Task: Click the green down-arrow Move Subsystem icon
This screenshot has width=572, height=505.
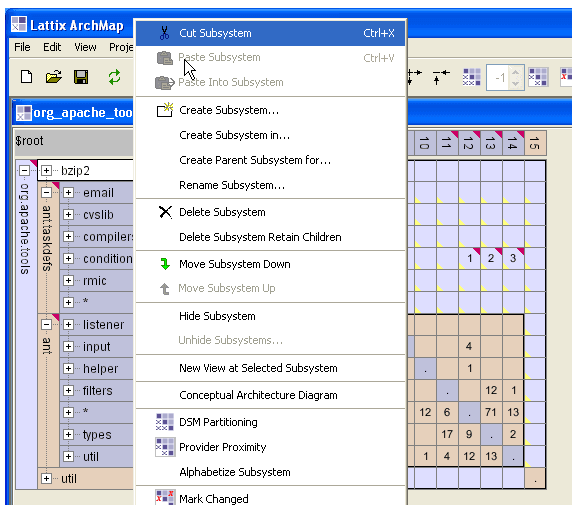Action: pyautogui.click(x=165, y=264)
